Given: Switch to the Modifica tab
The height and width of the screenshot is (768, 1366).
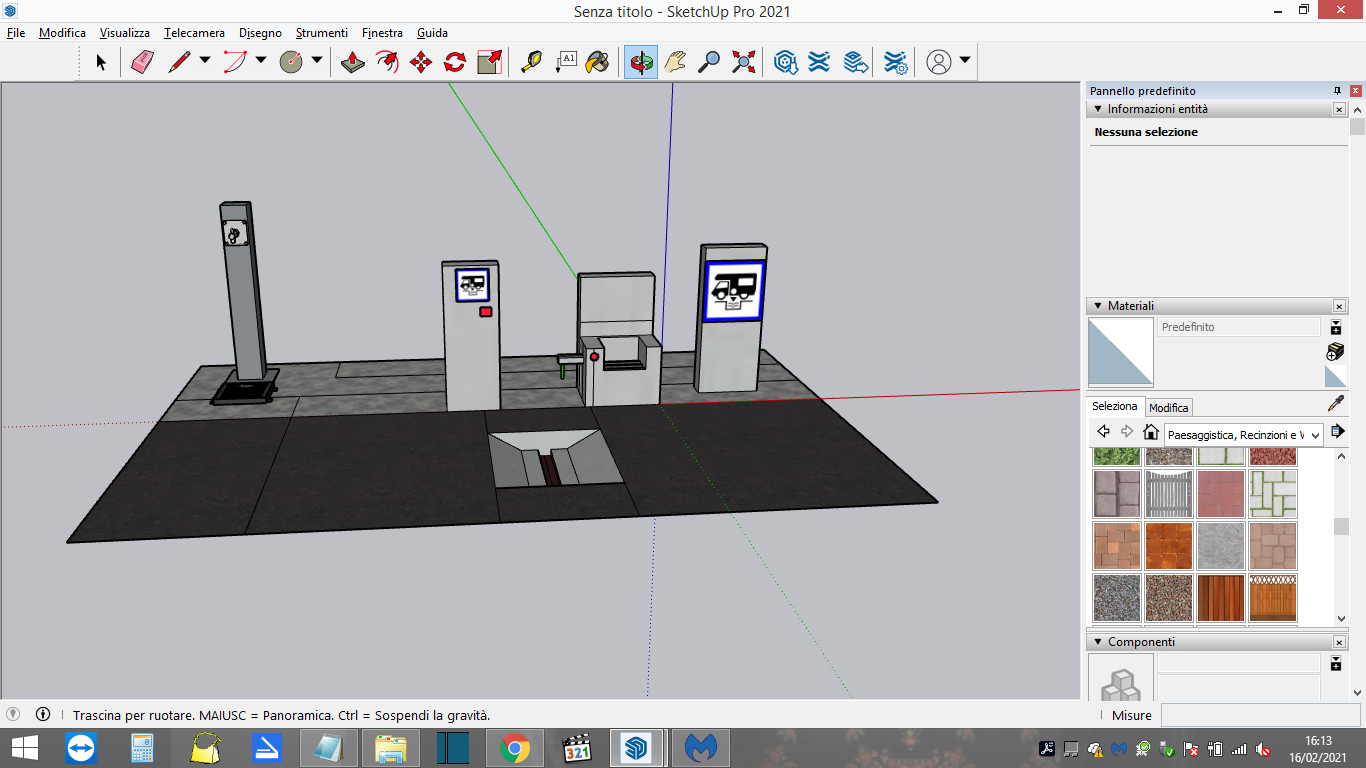Looking at the screenshot, I should (x=1168, y=407).
